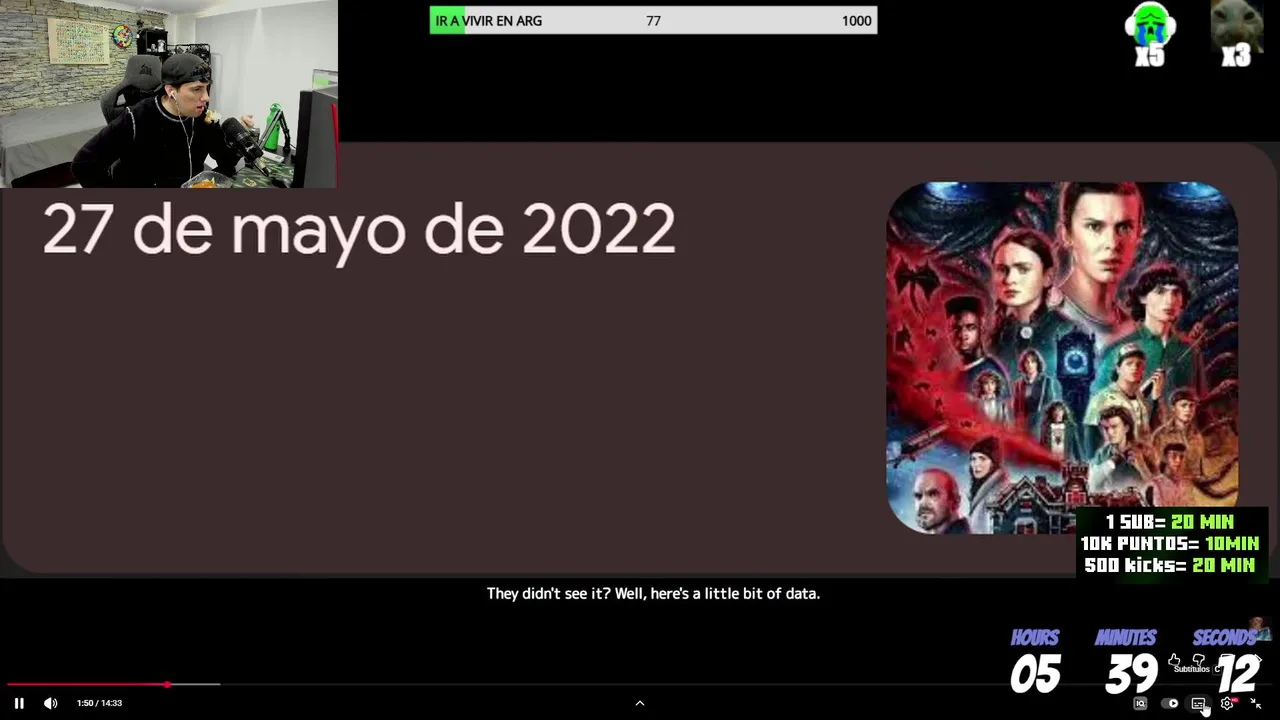The width and height of the screenshot is (1280, 720).
Task: Open the search-in-video icon
Action: tap(1140, 704)
